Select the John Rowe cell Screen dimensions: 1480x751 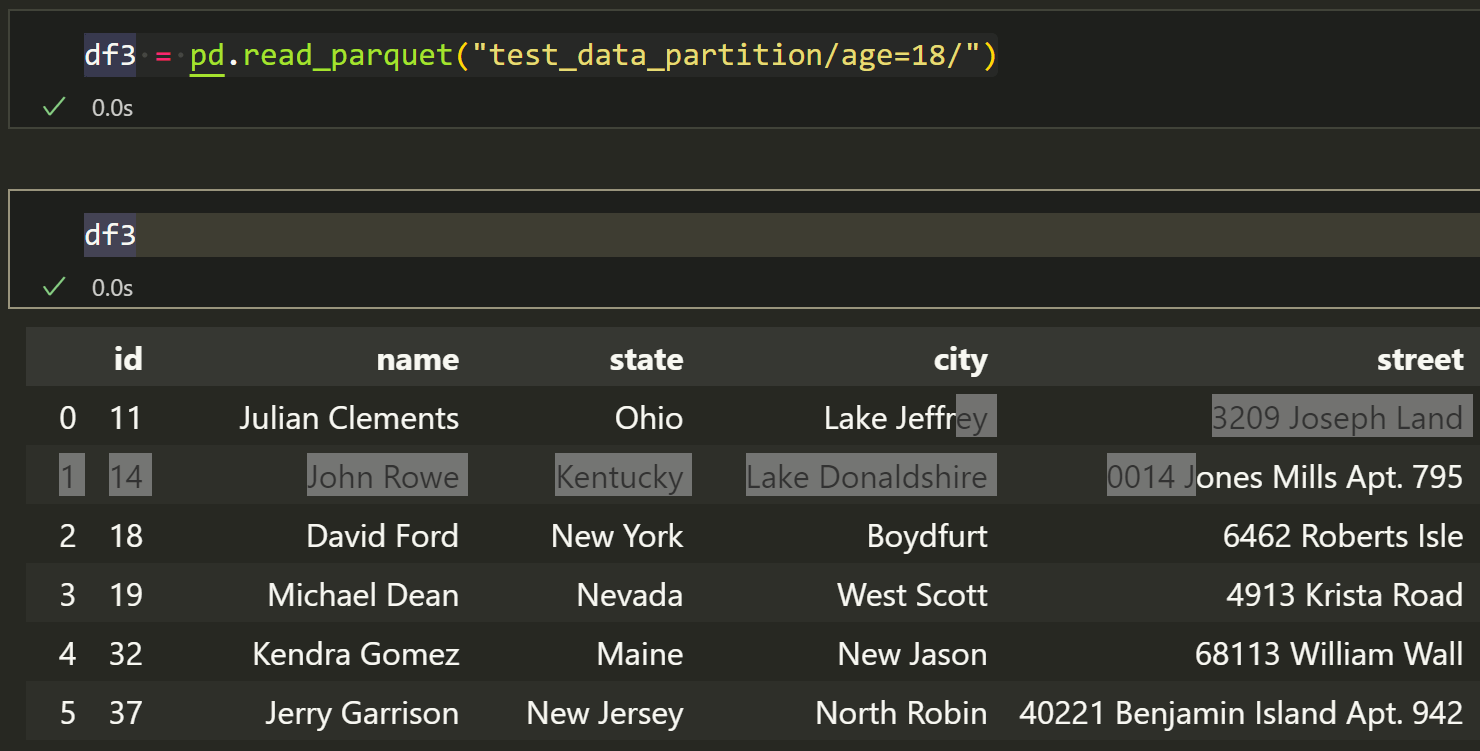point(383,476)
